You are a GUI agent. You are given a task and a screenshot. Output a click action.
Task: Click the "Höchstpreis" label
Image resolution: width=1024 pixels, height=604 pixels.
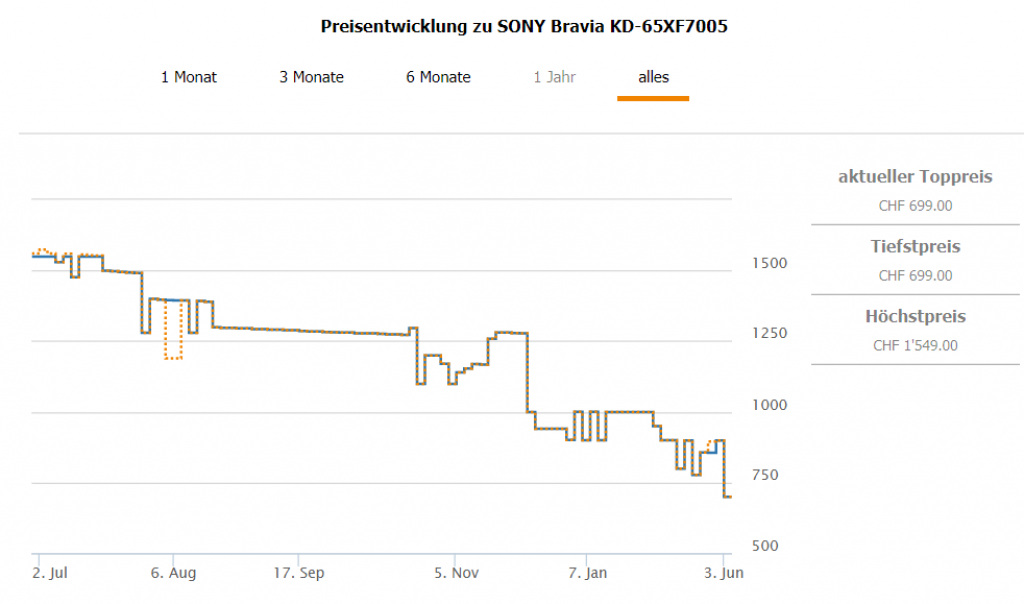[x=915, y=316]
